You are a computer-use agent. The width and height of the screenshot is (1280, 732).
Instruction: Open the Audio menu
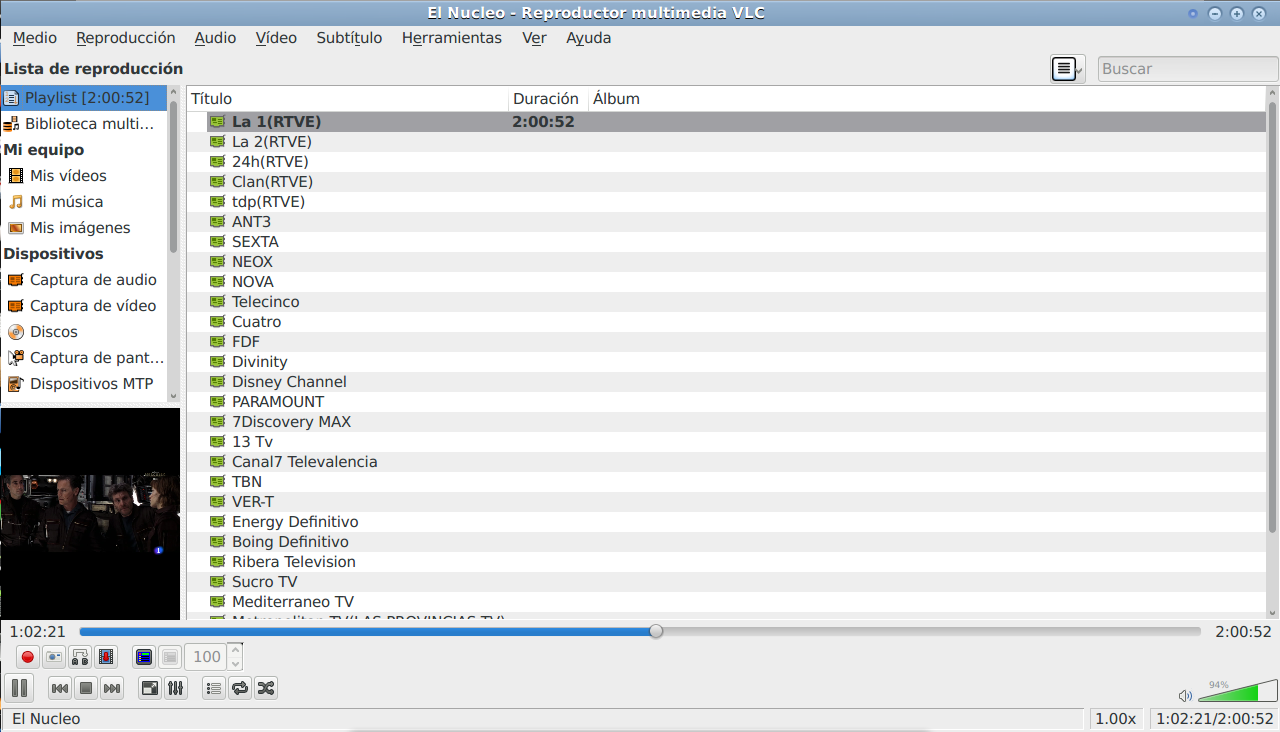pyautogui.click(x=215, y=38)
